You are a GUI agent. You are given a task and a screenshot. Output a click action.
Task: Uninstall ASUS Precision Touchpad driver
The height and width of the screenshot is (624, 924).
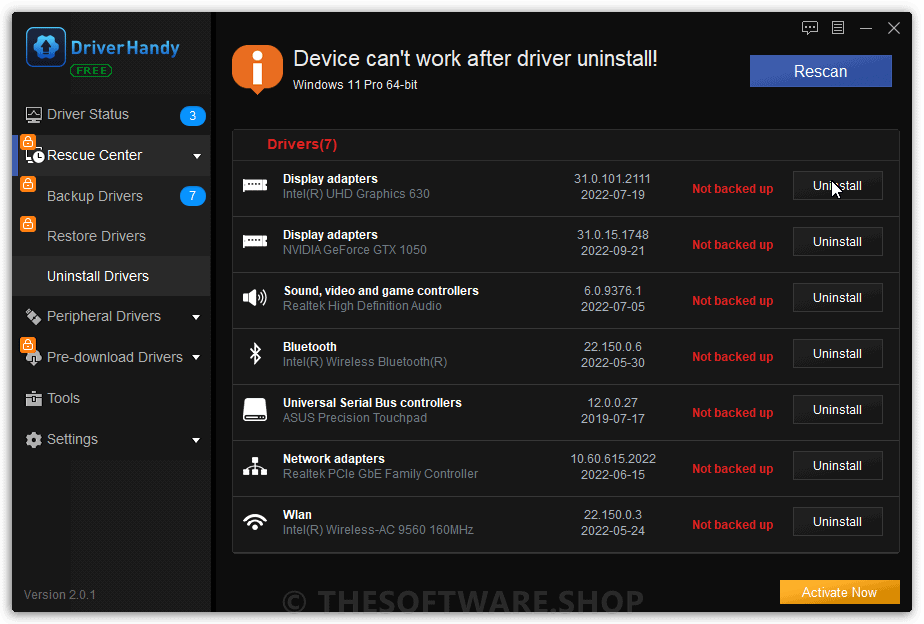coord(837,410)
